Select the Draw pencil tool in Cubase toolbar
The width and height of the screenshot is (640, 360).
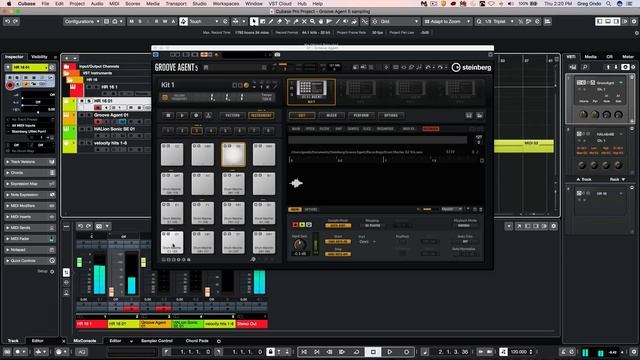coord(271,21)
